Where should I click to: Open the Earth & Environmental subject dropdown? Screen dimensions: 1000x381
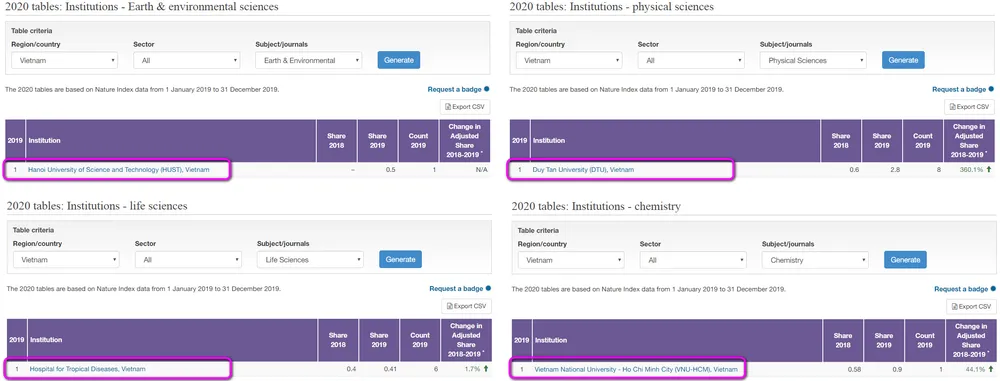308,61
